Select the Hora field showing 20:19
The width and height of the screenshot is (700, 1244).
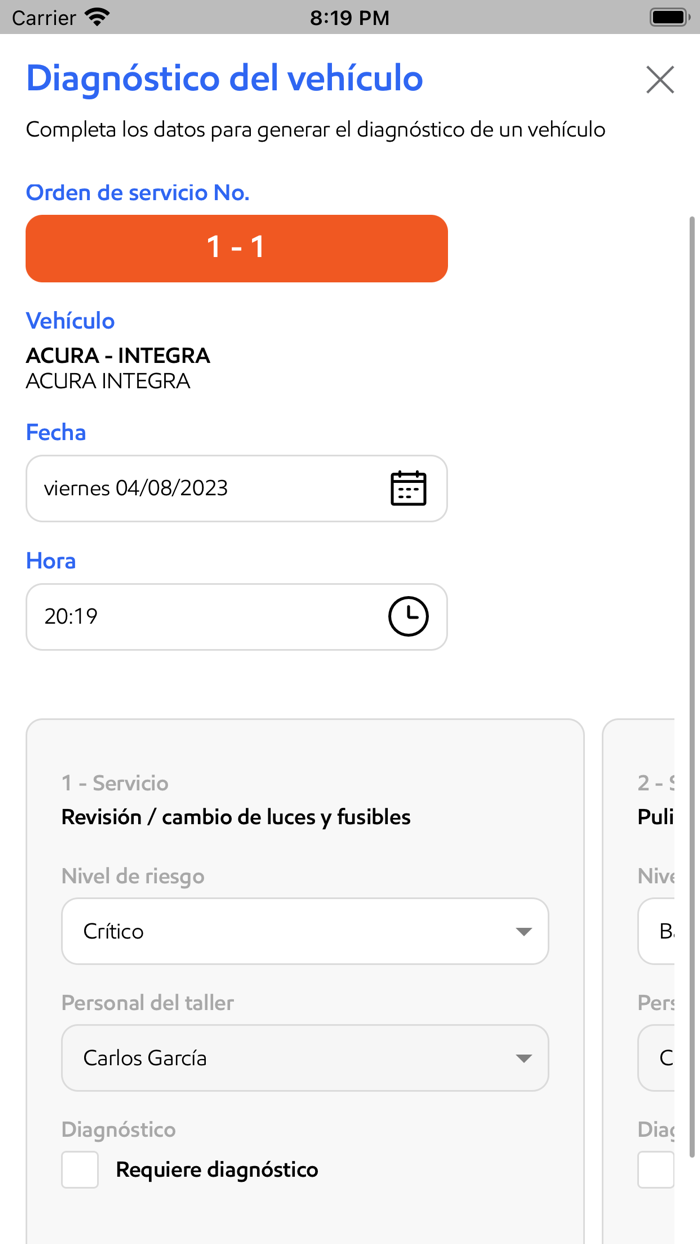click(x=200, y=617)
